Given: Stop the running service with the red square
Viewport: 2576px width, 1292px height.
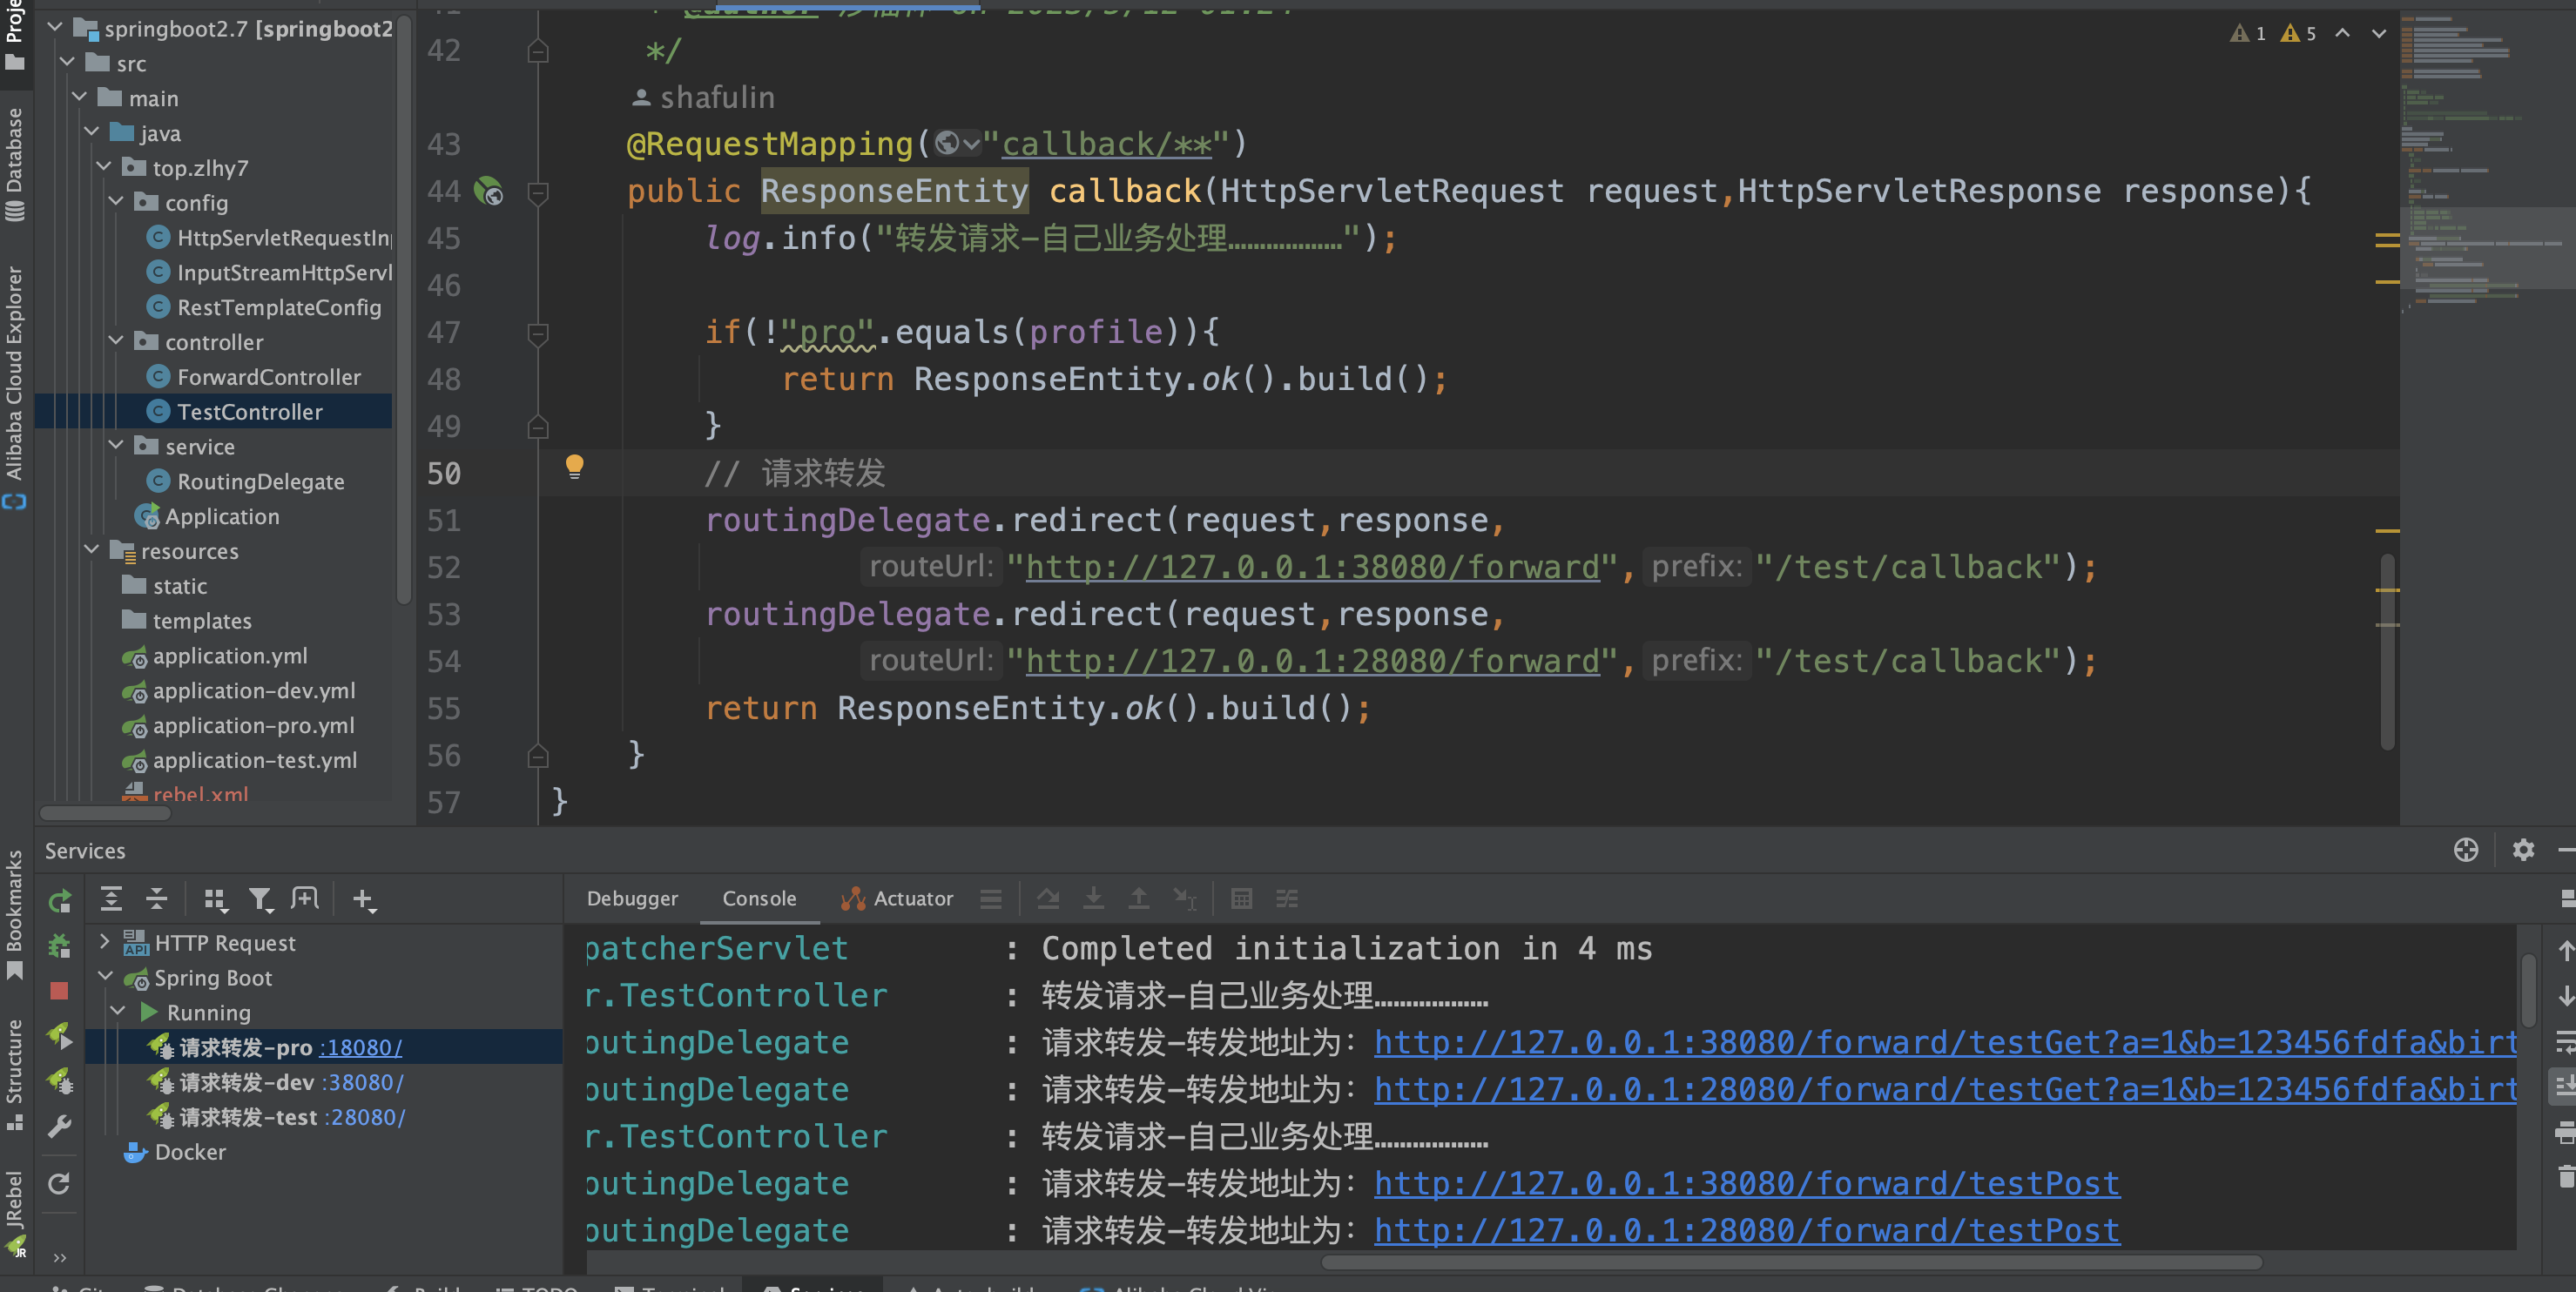Looking at the screenshot, I should [x=60, y=991].
